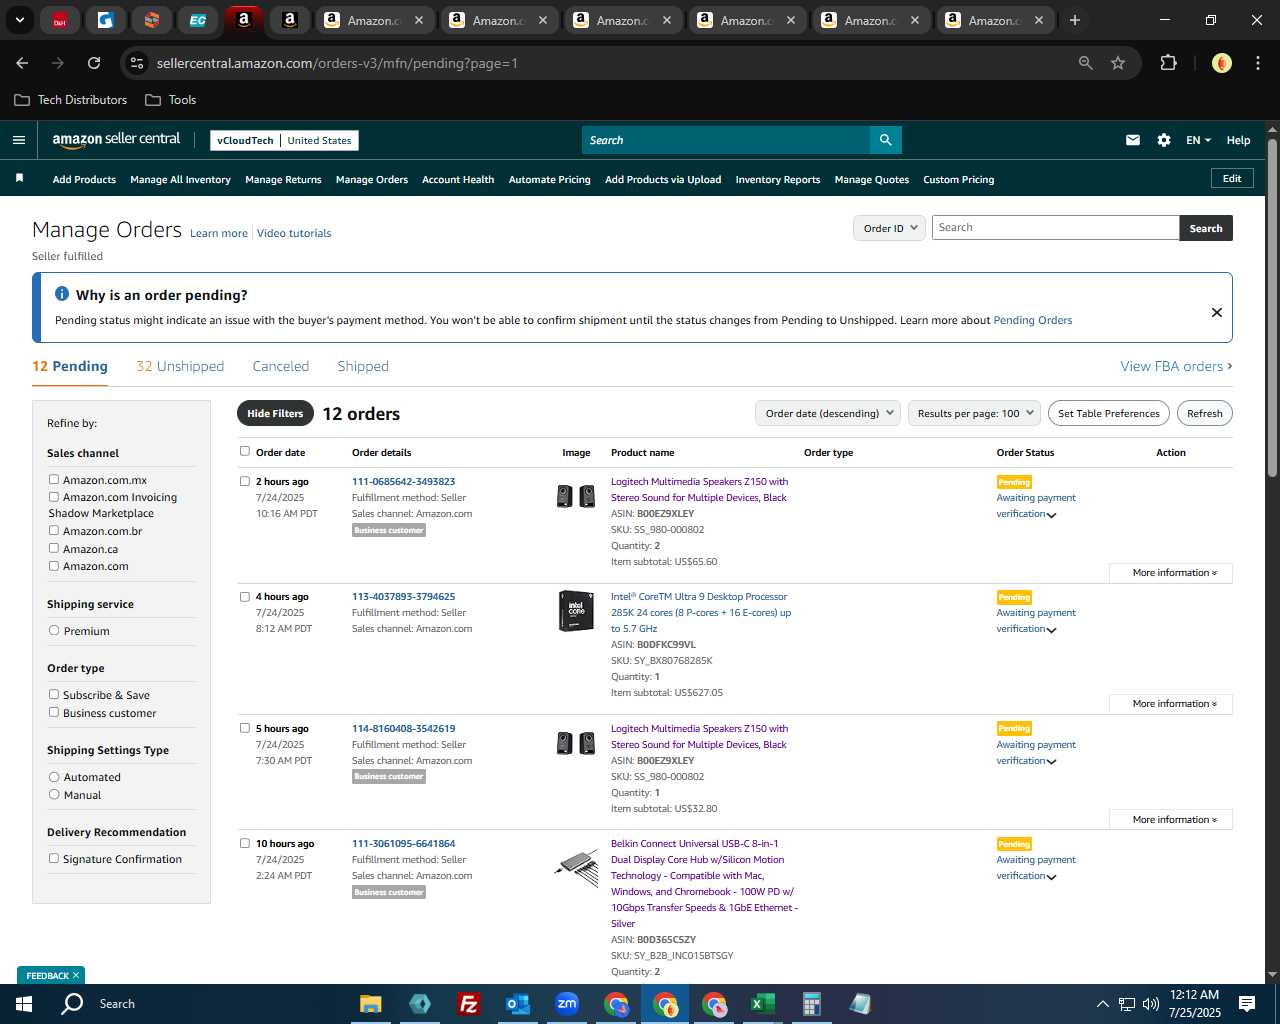Switch to the Shipped orders tab
1280x1024 pixels.
click(363, 366)
